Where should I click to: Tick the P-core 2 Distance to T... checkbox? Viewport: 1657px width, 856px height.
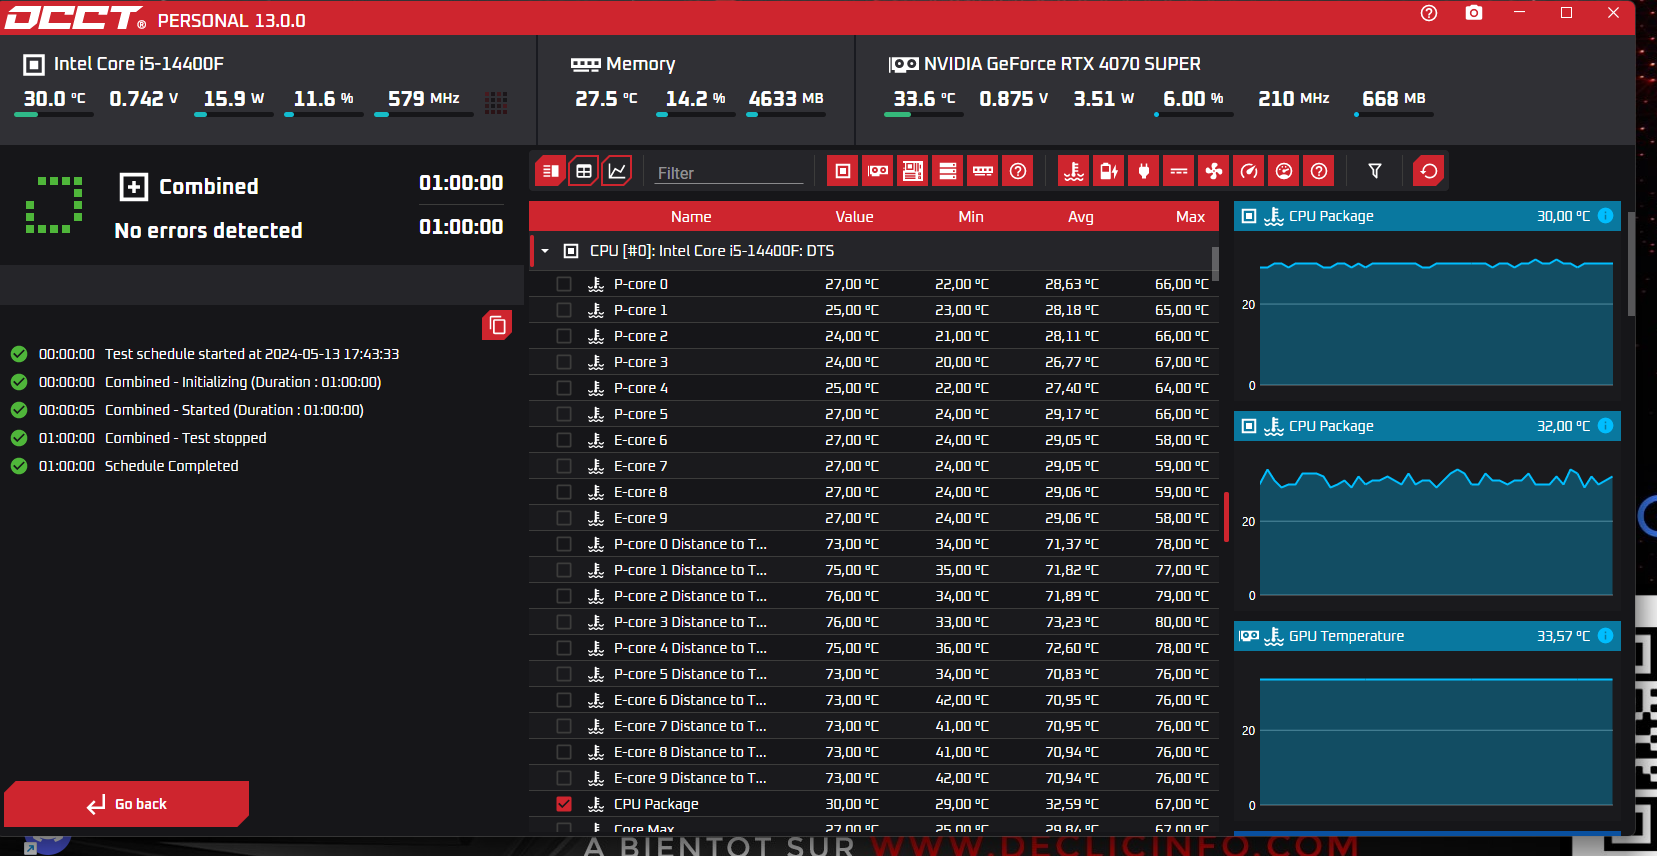pos(564,596)
